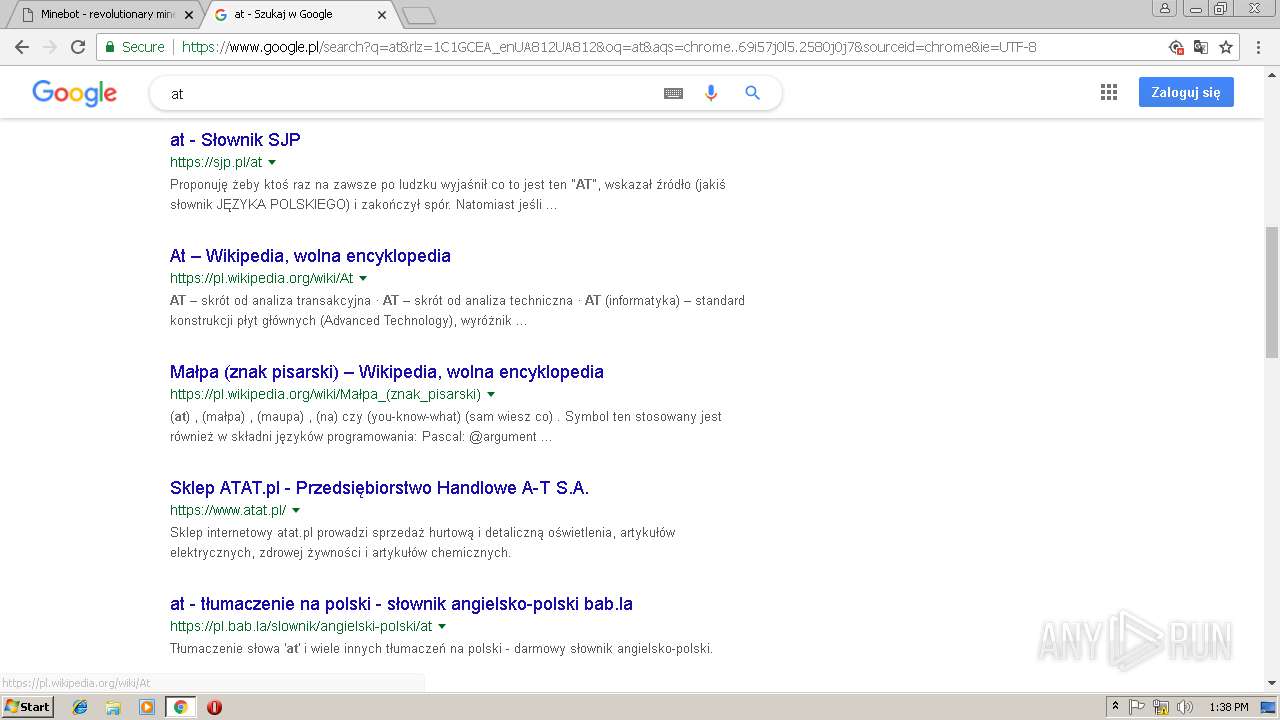
Task: Select the 'at - Szukaj w Google' tab
Action: tap(298, 15)
